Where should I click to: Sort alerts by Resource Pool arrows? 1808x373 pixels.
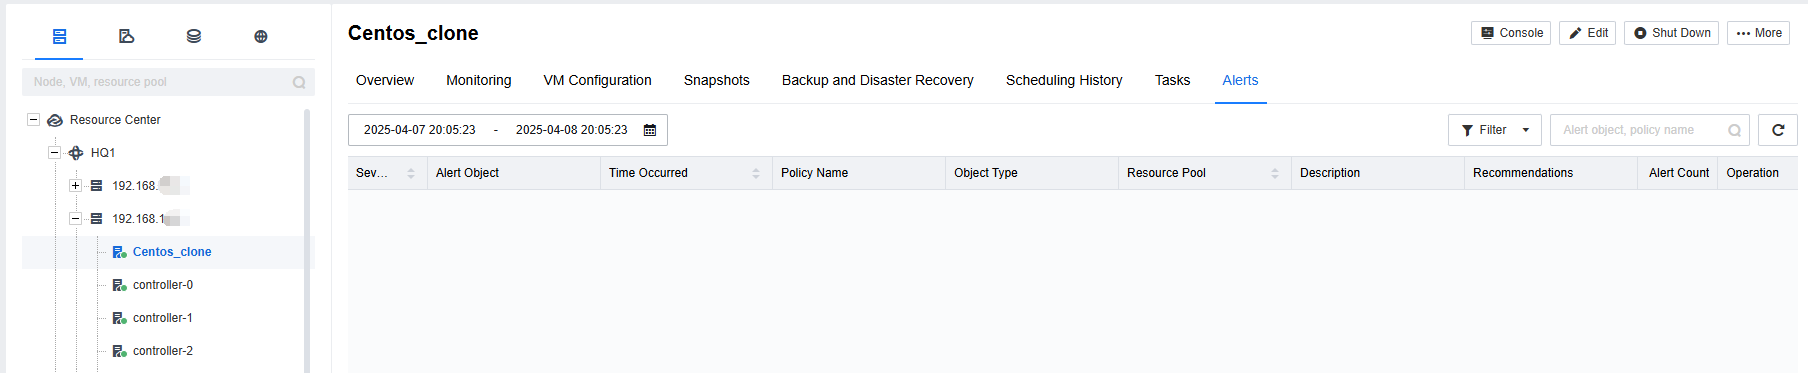tap(1275, 173)
